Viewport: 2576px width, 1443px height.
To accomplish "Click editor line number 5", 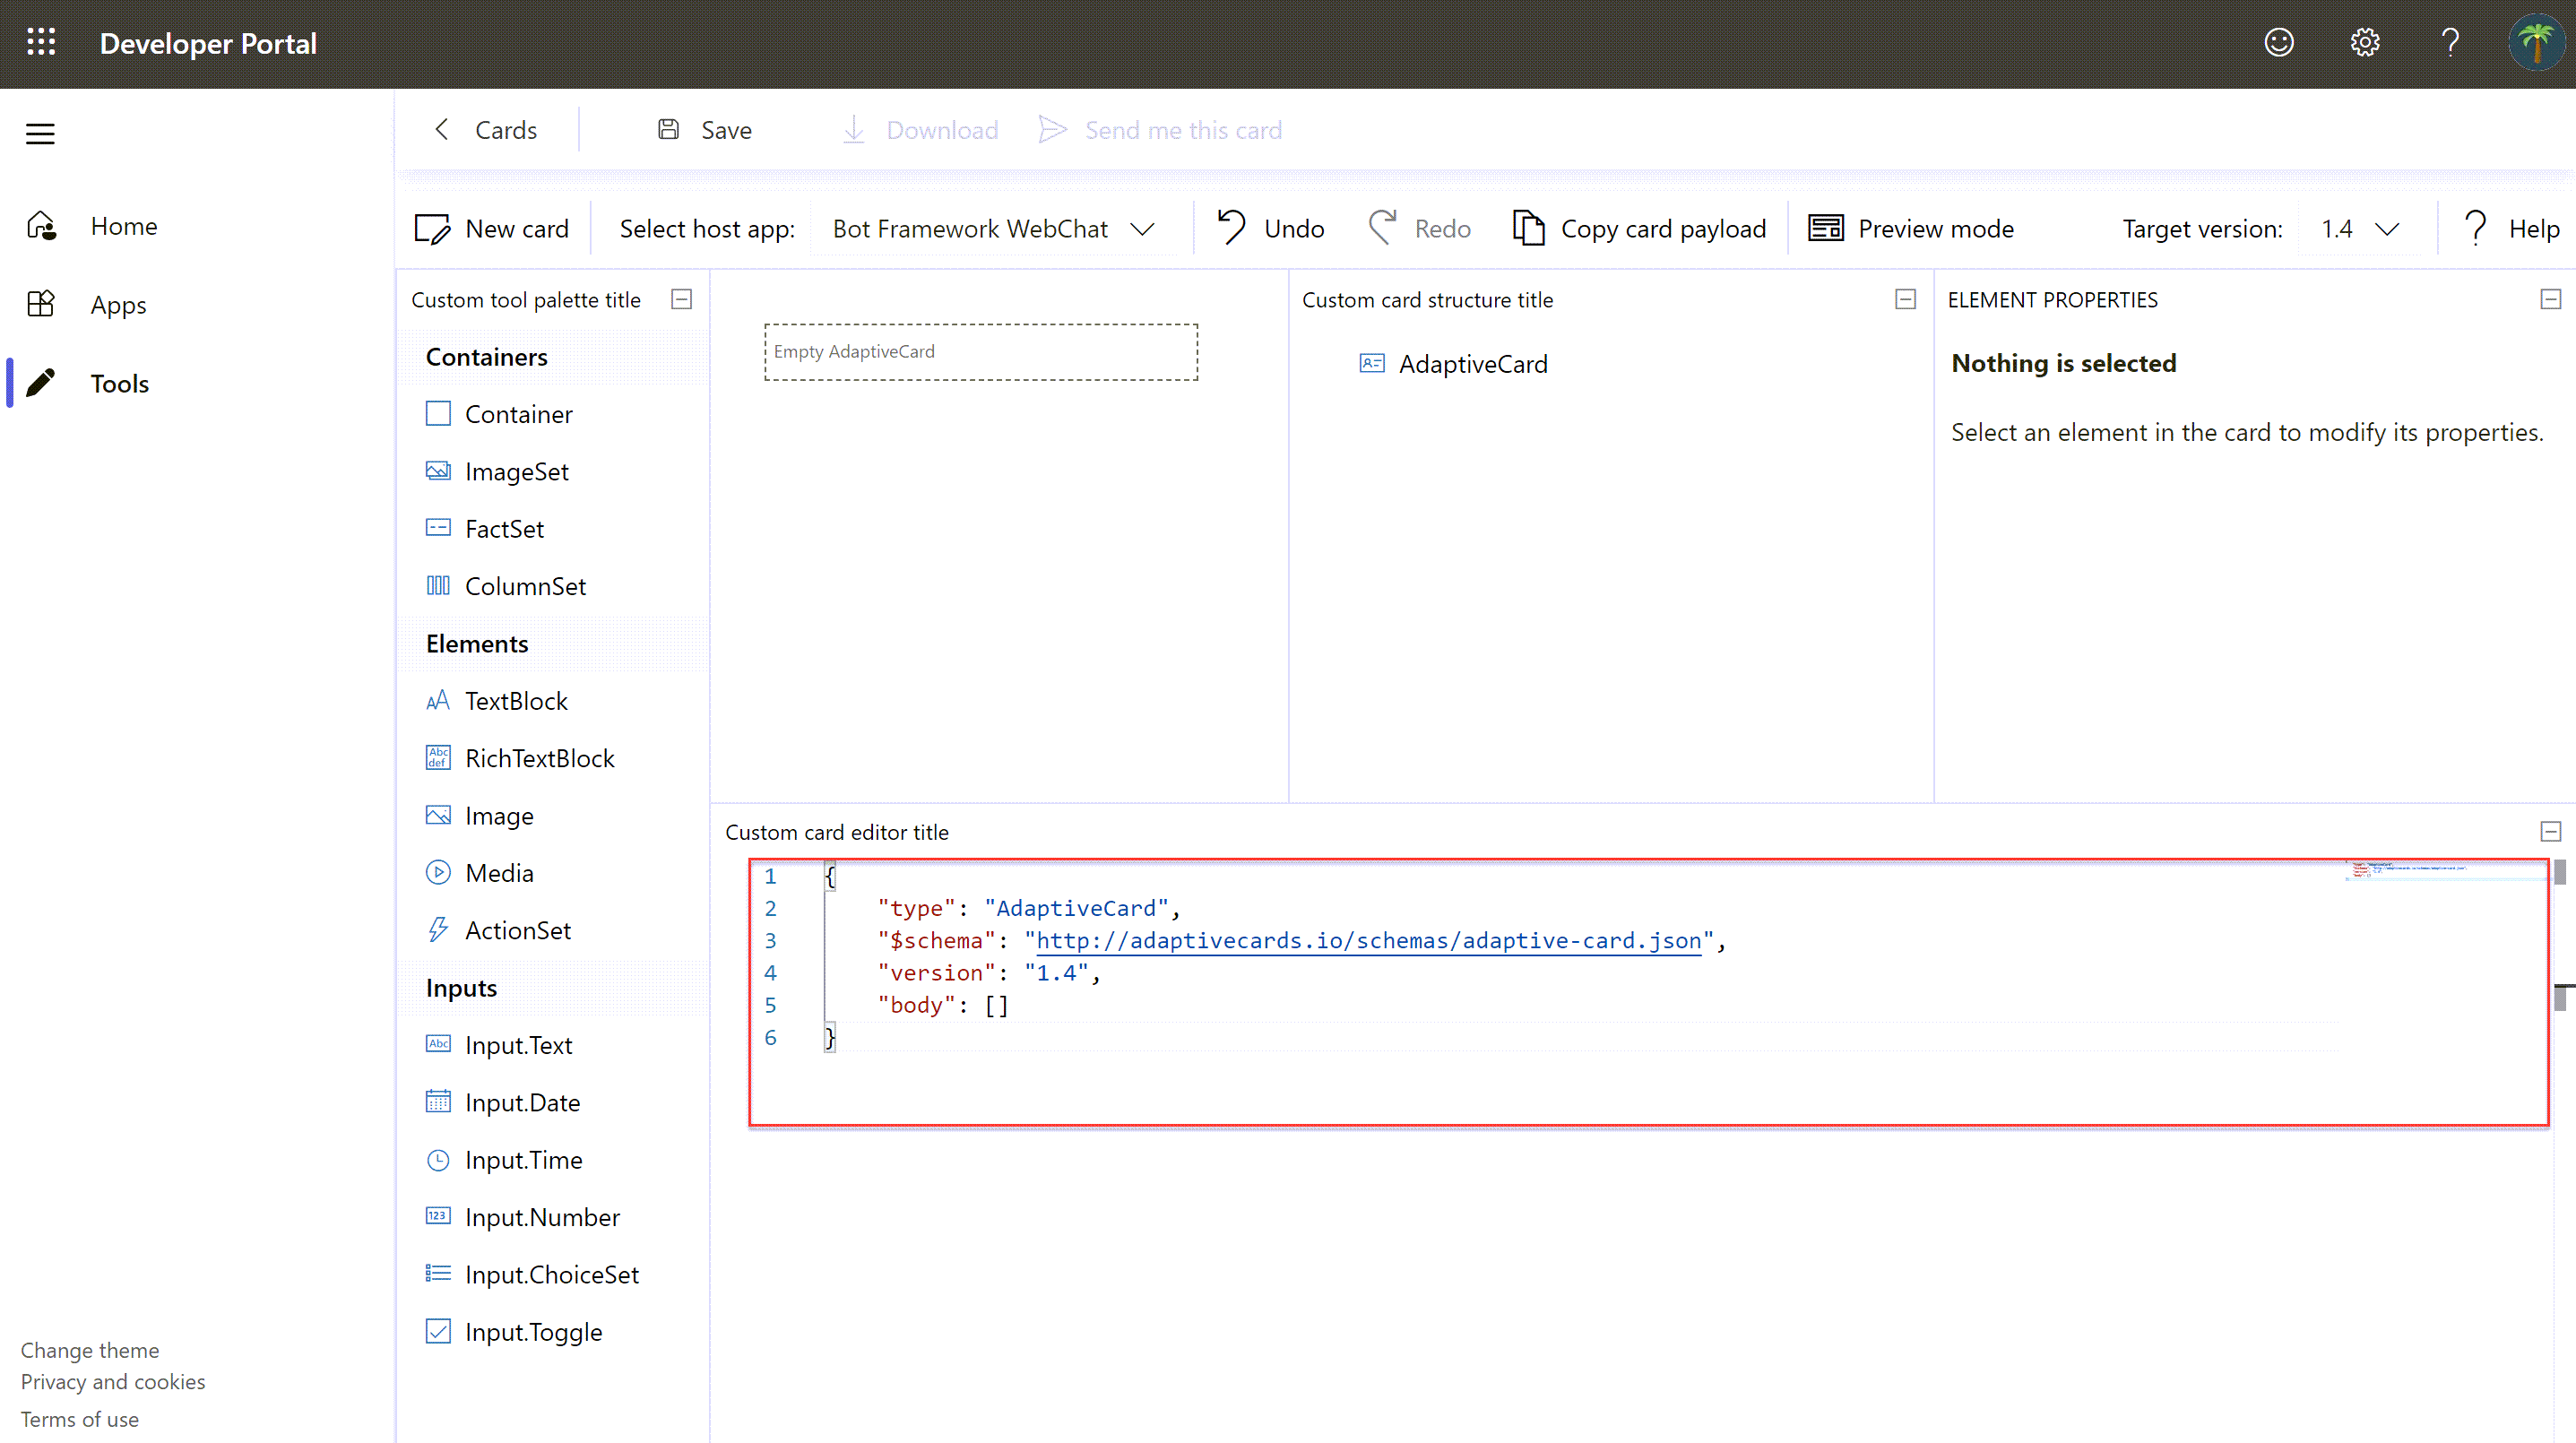I will (770, 1005).
